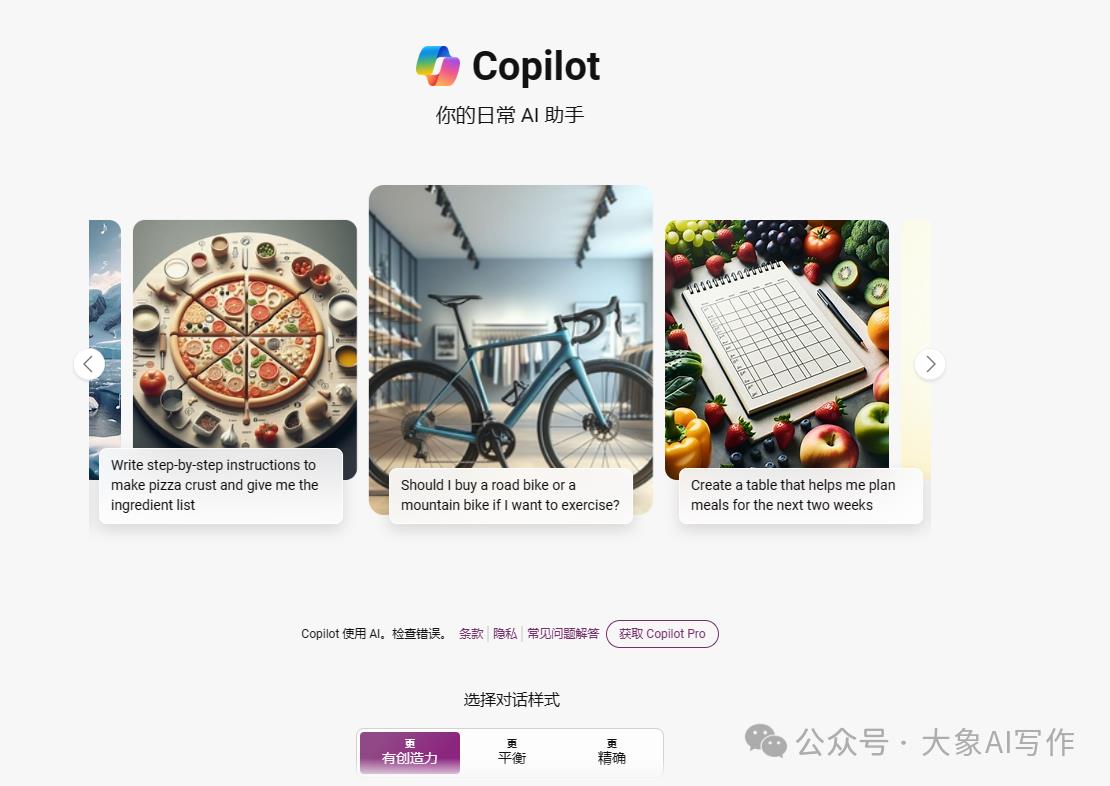Open the 常见问题解答 FAQ link

coord(563,634)
